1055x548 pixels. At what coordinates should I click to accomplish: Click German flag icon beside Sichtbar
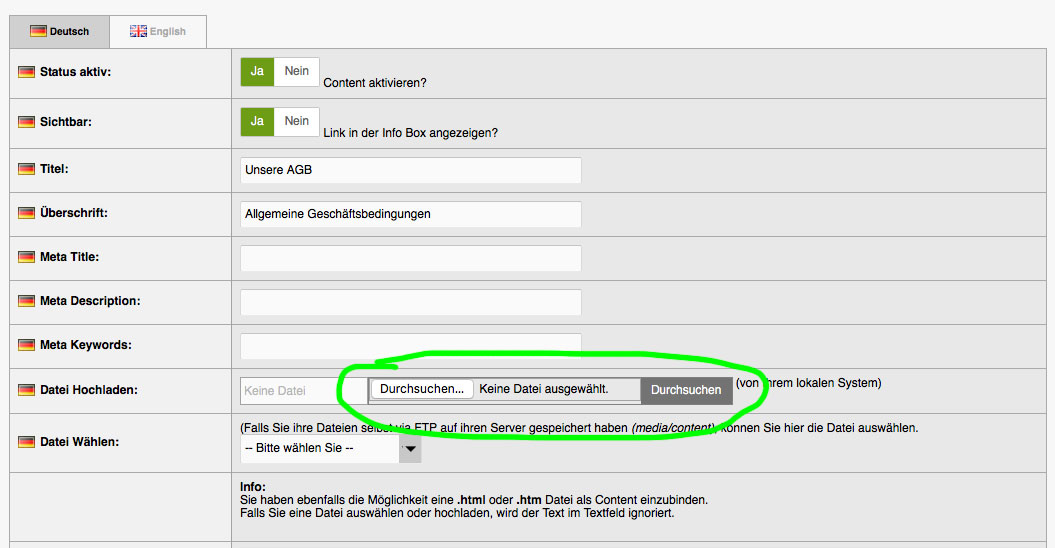coord(27,122)
